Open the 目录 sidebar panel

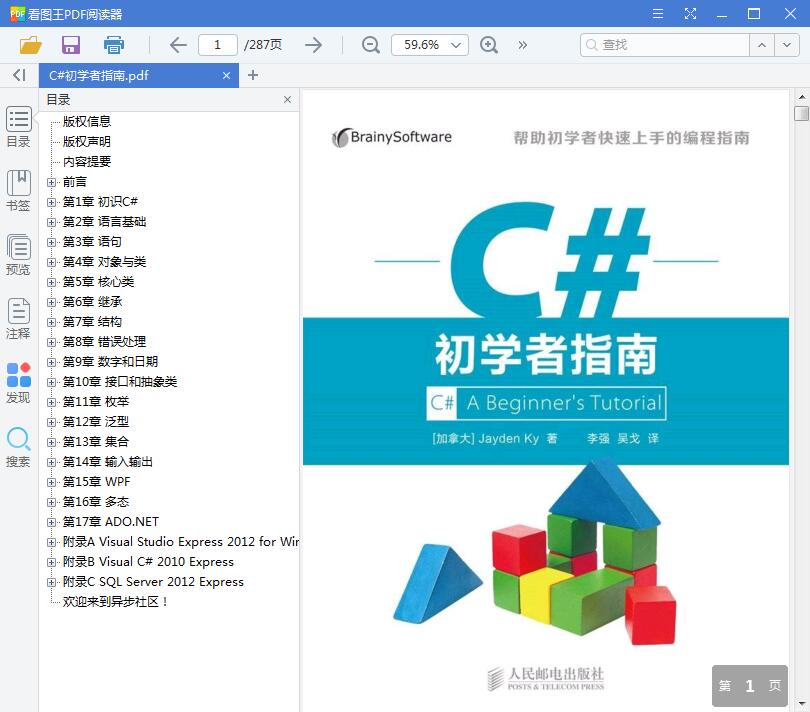pos(19,127)
